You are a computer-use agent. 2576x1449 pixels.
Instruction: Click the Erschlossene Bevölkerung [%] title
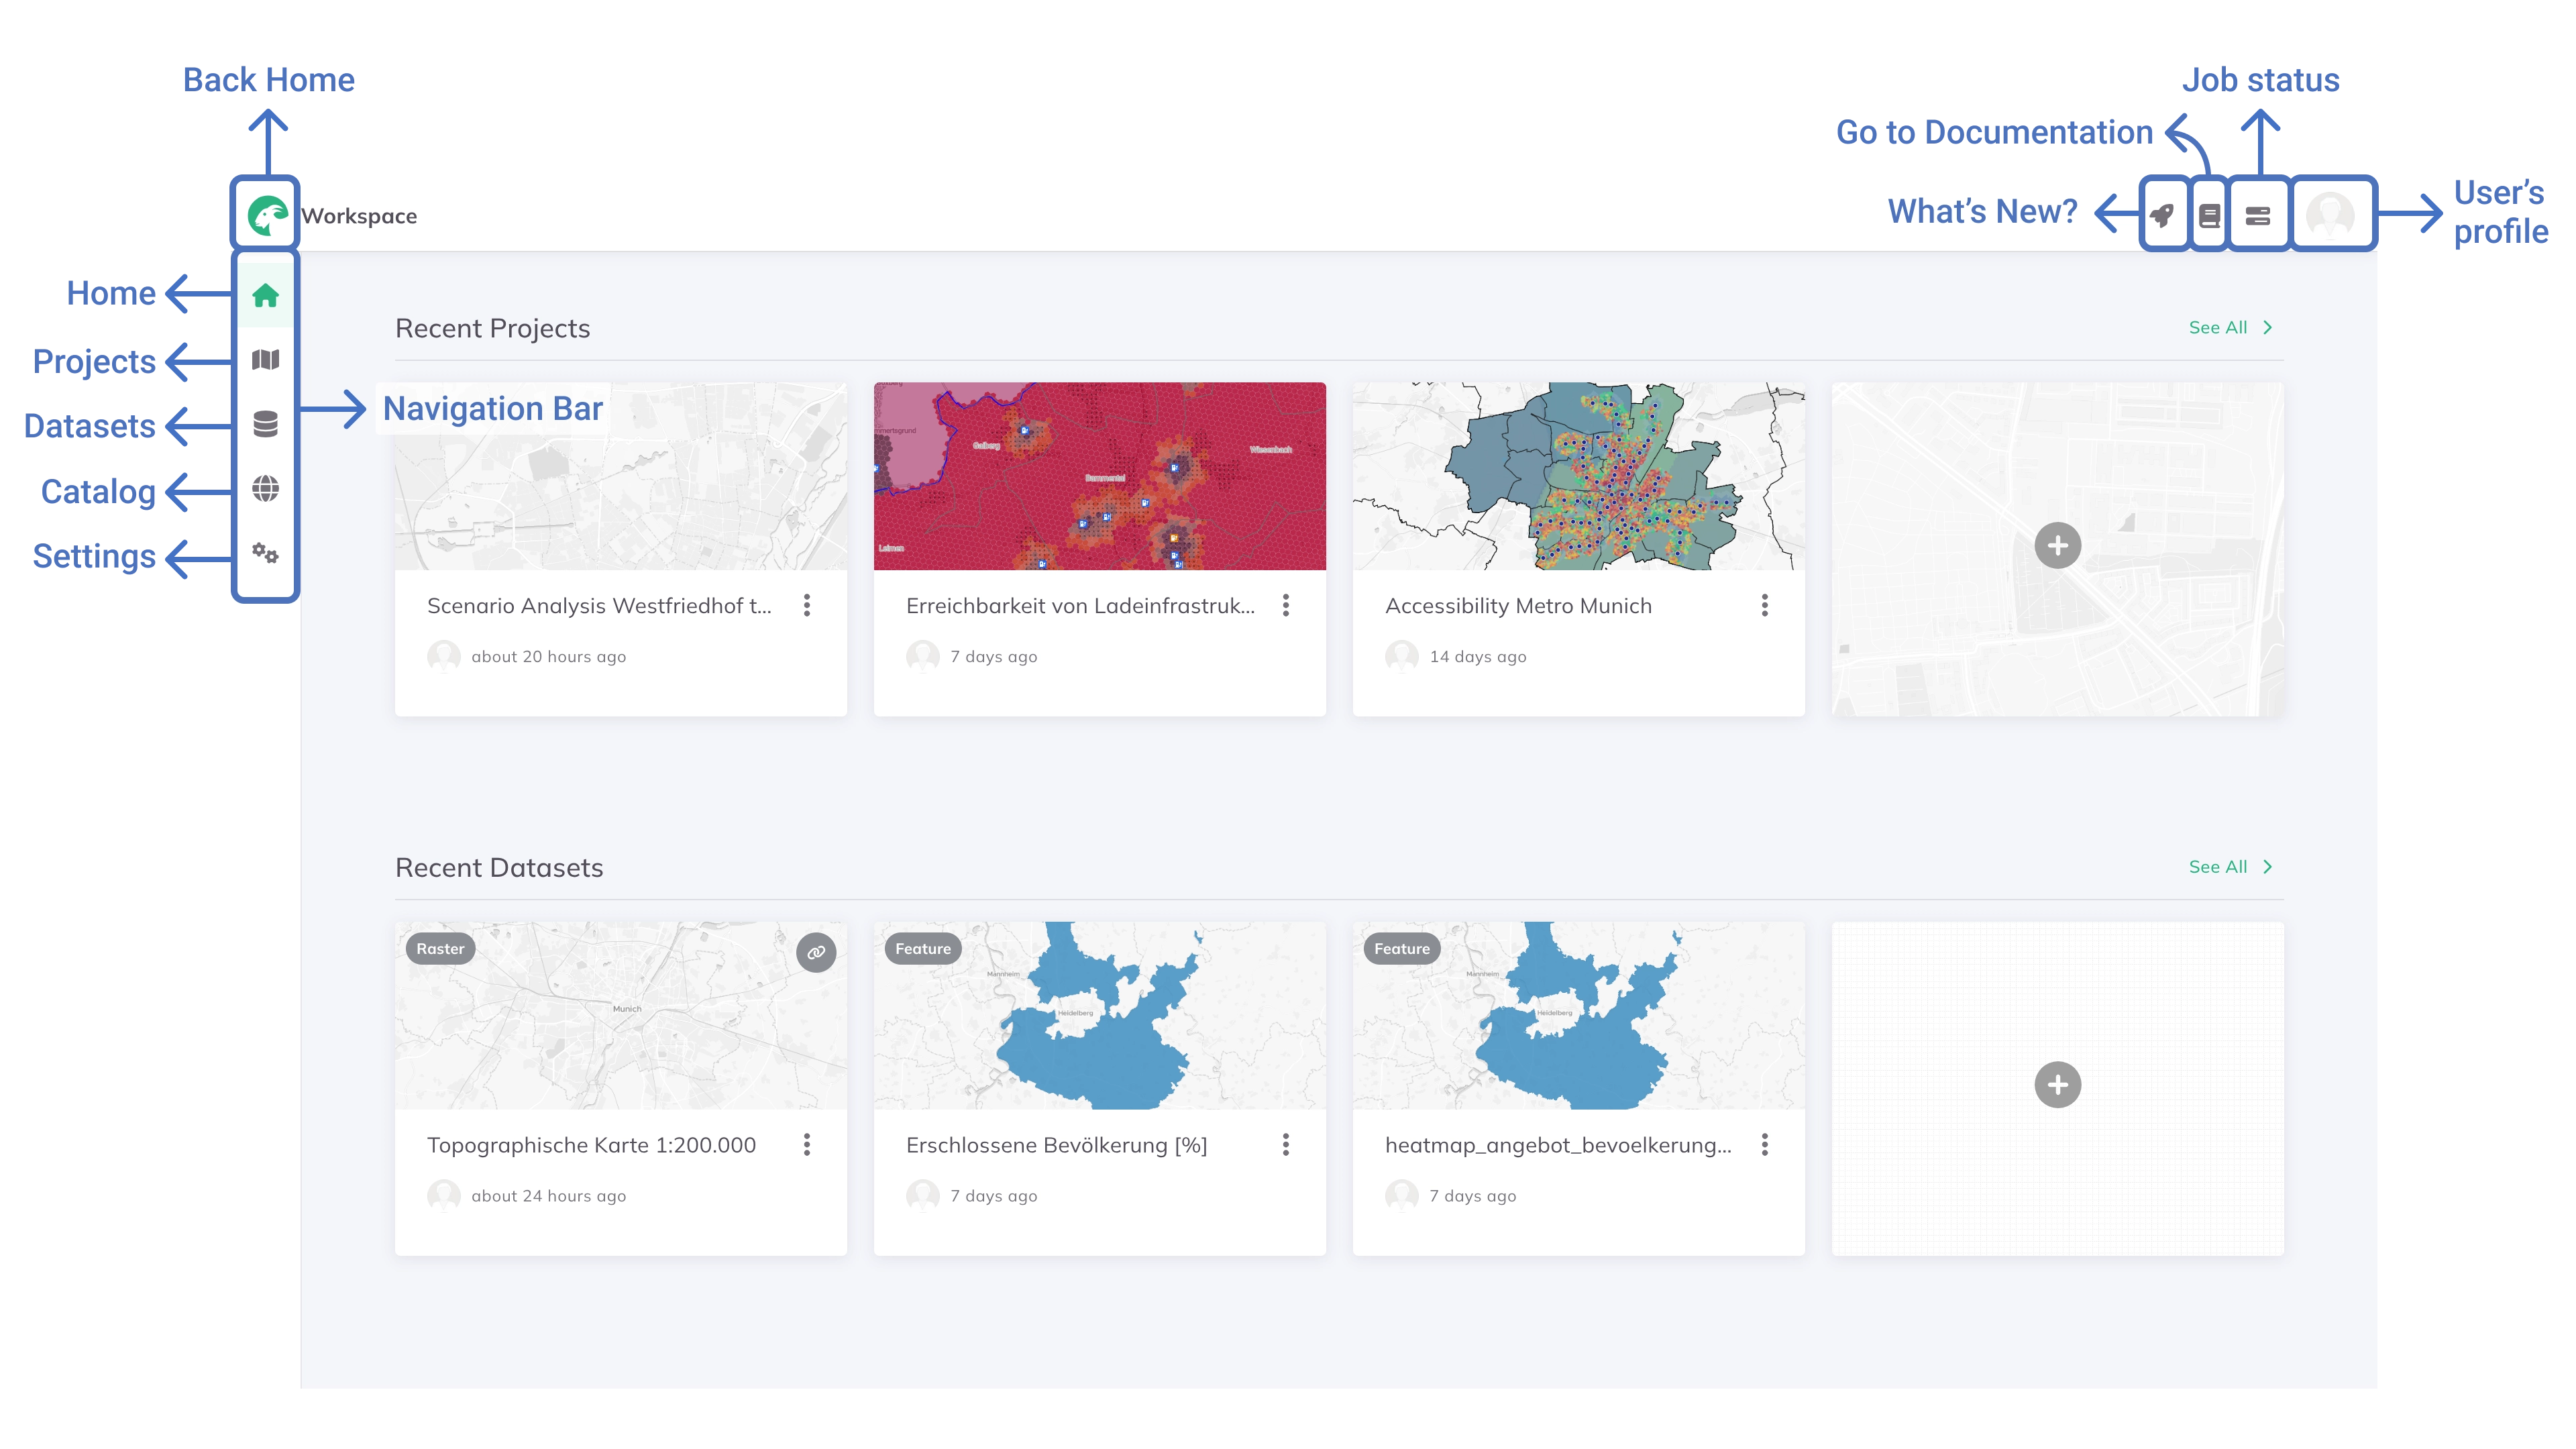1056,1145
